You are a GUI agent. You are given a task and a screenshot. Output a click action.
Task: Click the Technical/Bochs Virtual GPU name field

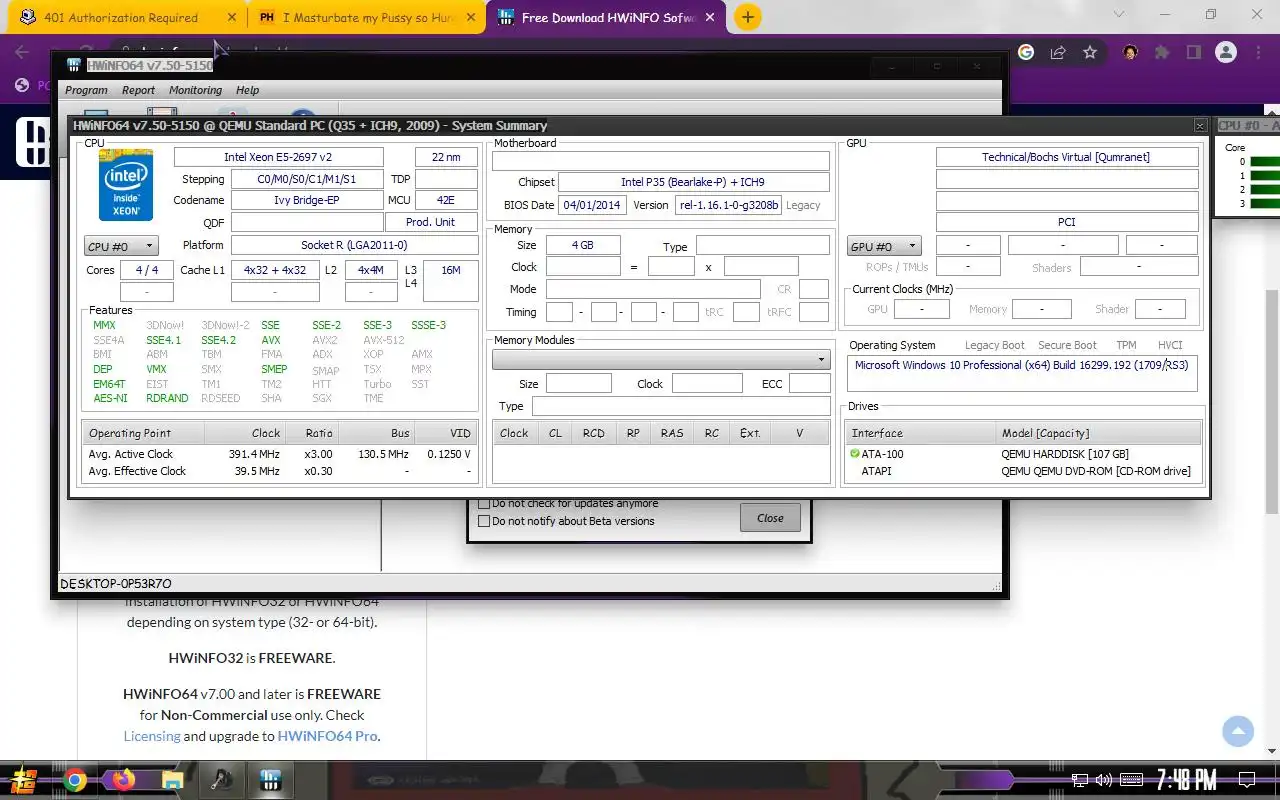[x=1066, y=157]
